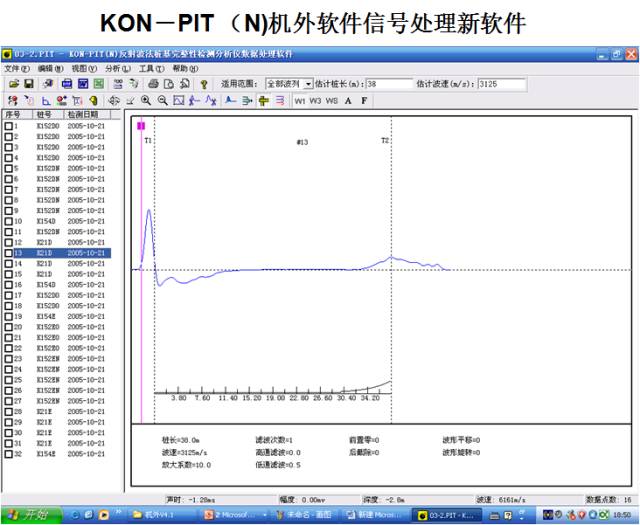Image resolution: width=640 pixels, height=525 pixels.
Task: Click the A toolbar button
Action: 348,101
